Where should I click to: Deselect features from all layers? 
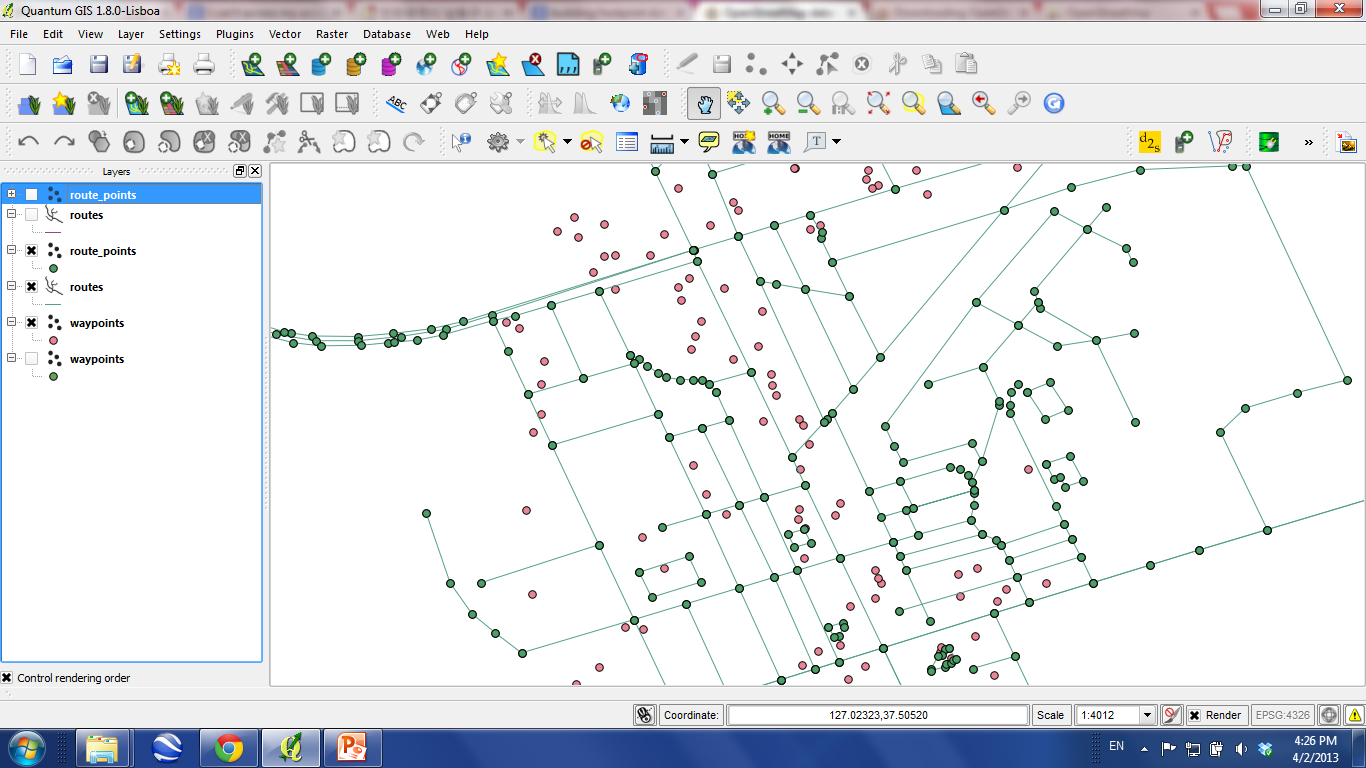coord(592,142)
